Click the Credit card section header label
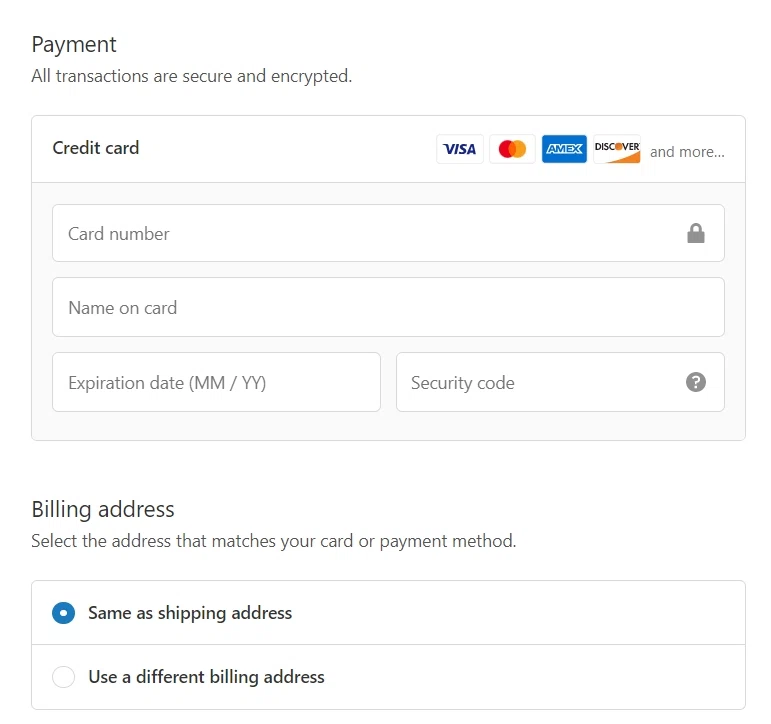This screenshot has height=724, width=771. [96, 148]
